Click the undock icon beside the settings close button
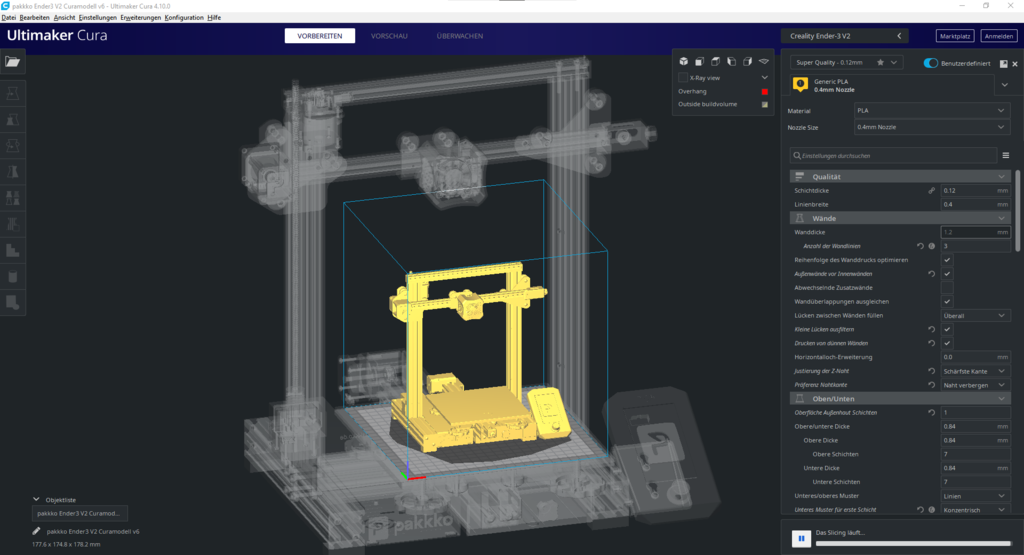1024x555 pixels. coord(1004,63)
